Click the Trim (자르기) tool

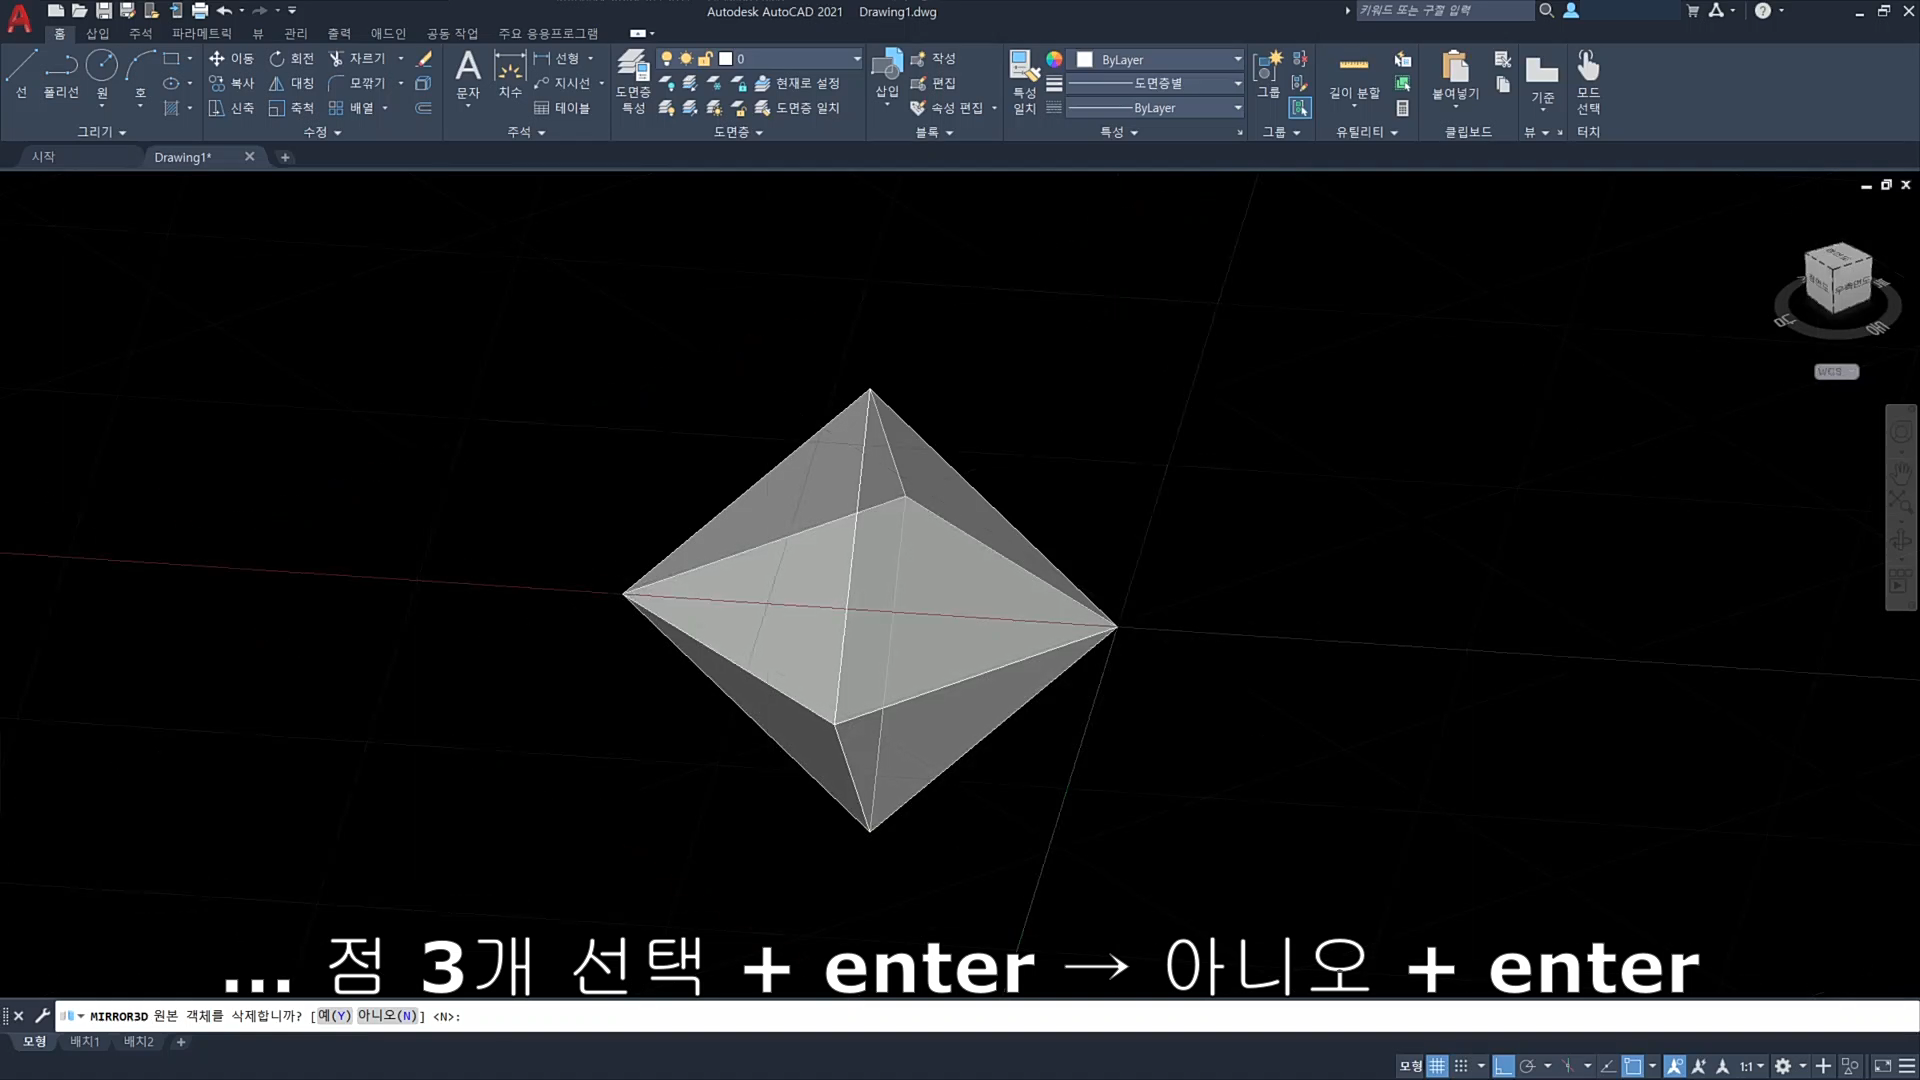point(357,59)
